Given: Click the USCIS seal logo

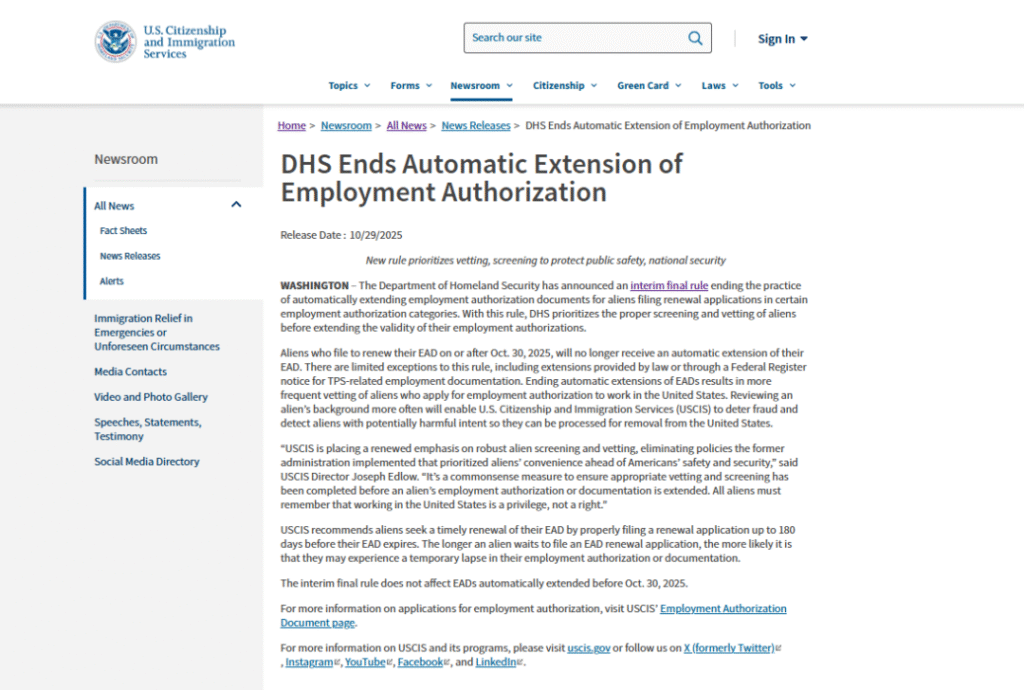Looking at the screenshot, I should 115,42.
